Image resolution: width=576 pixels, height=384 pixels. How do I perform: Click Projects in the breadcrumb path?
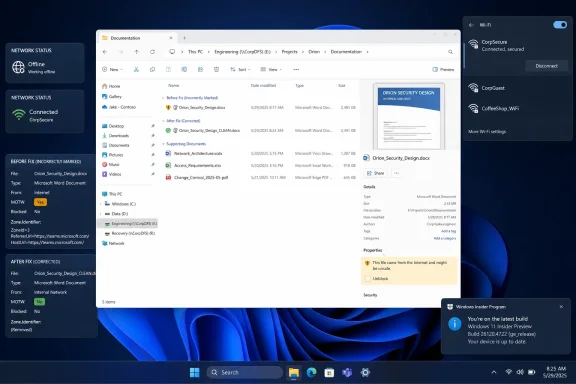289,52
